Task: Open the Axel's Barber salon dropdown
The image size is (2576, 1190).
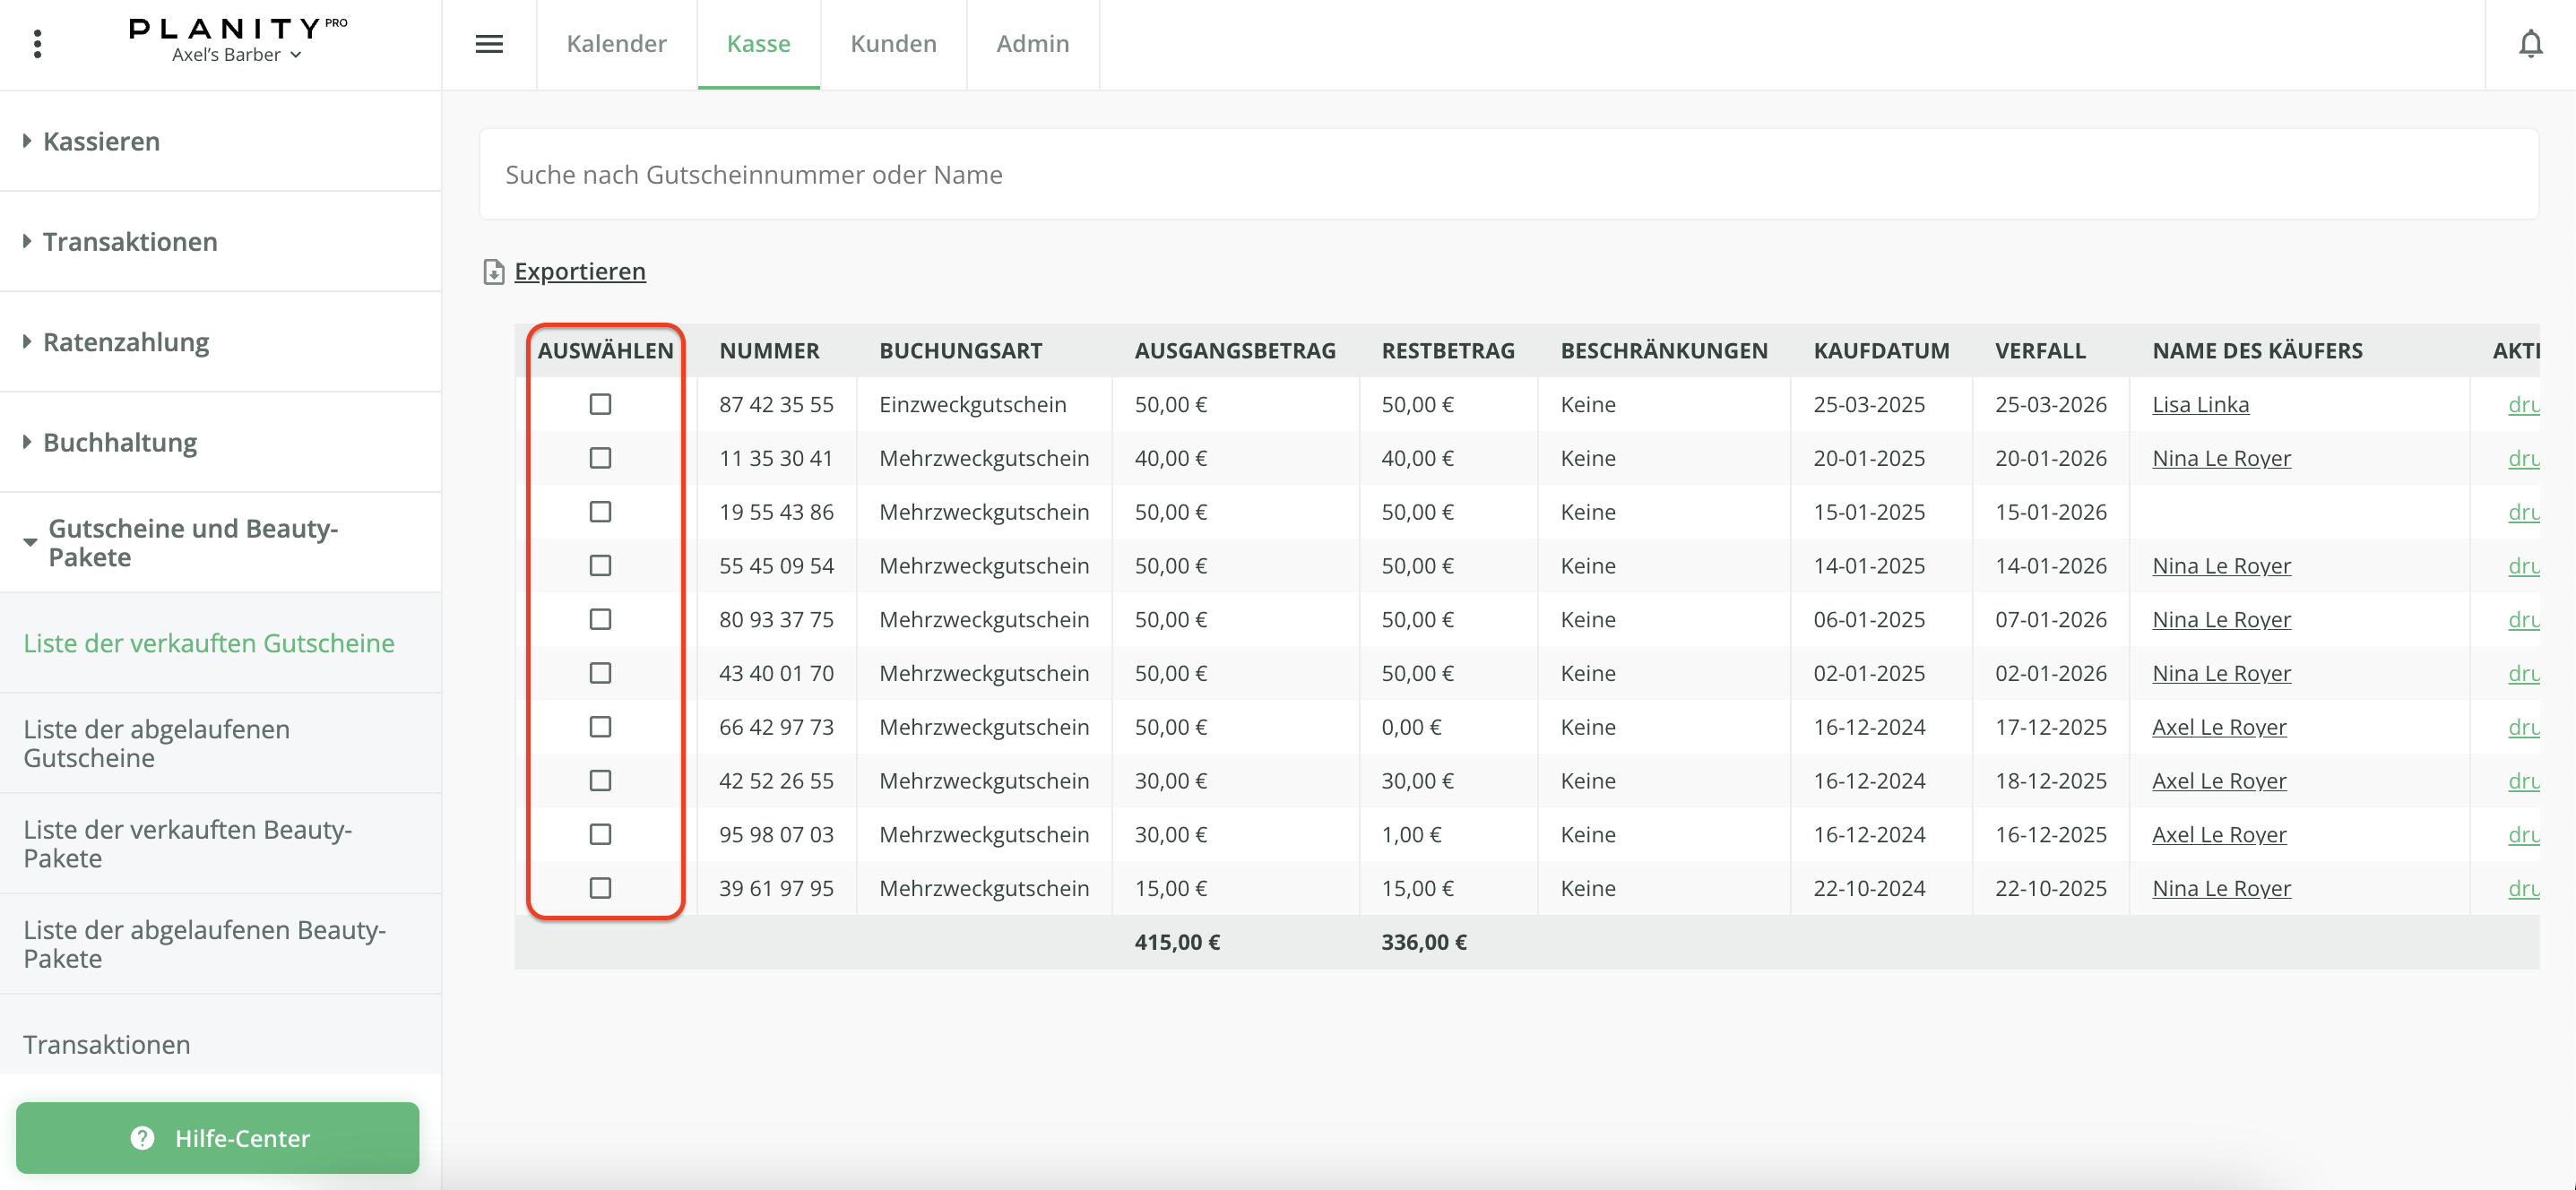Action: (237, 55)
